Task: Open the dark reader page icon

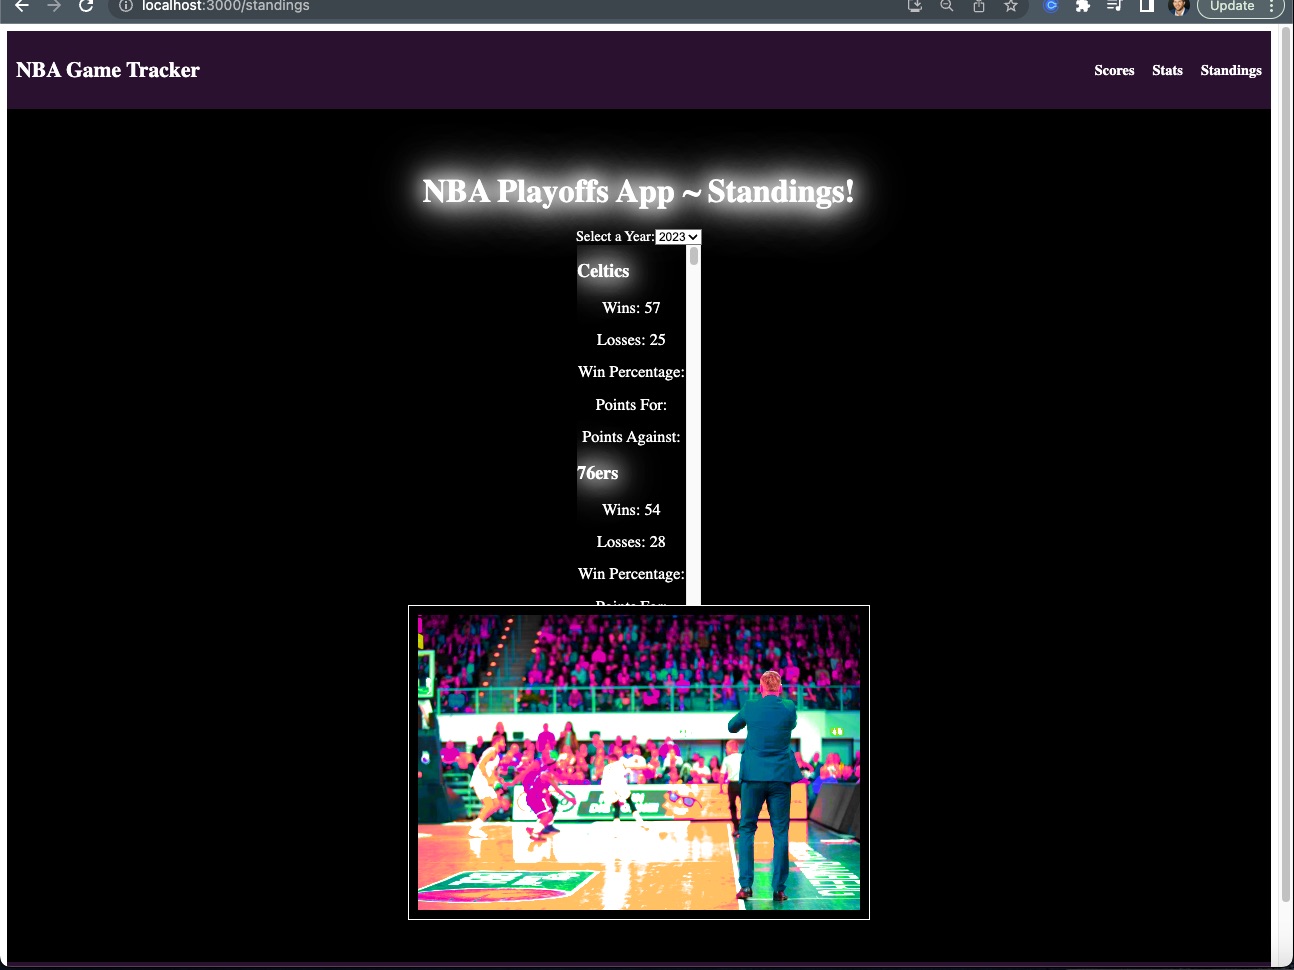Action: click(x=1146, y=6)
